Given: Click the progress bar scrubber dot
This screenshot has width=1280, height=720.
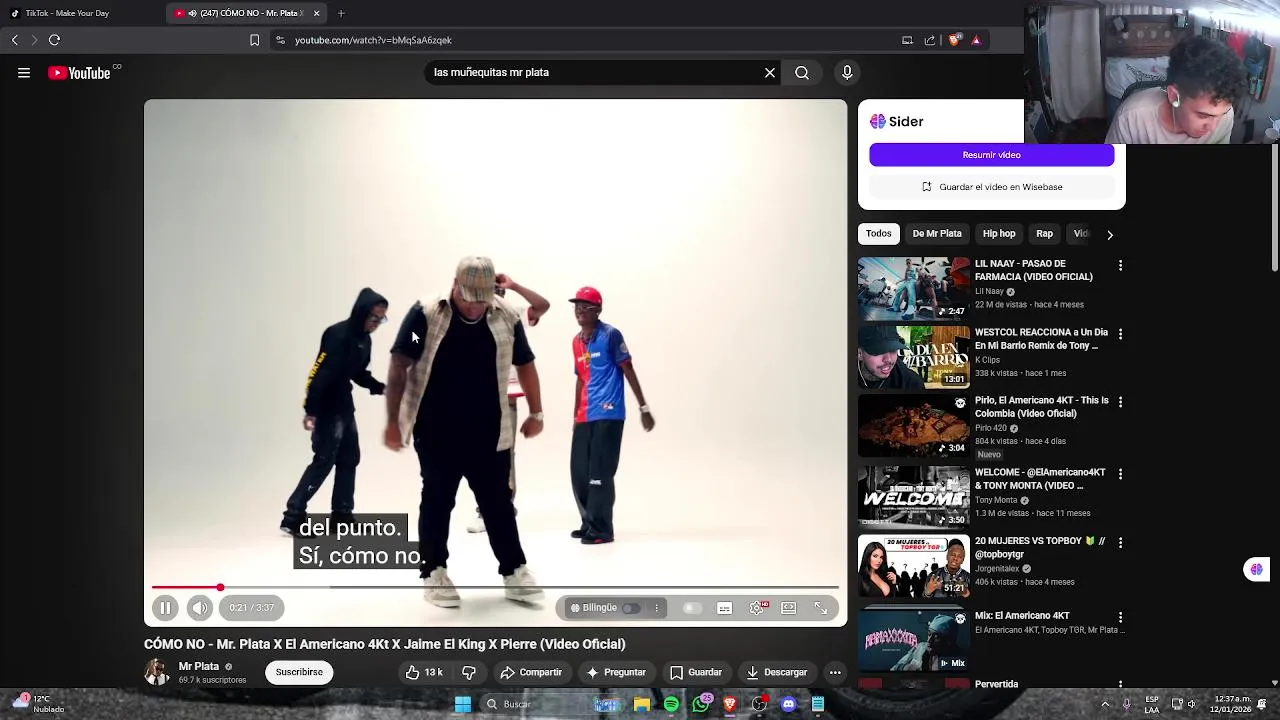Looking at the screenshot, I should [x=220, y=588].
